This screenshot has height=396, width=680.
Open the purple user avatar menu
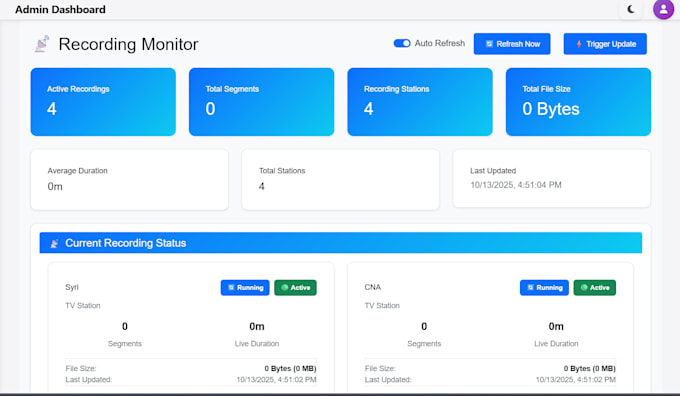[664, 9]
